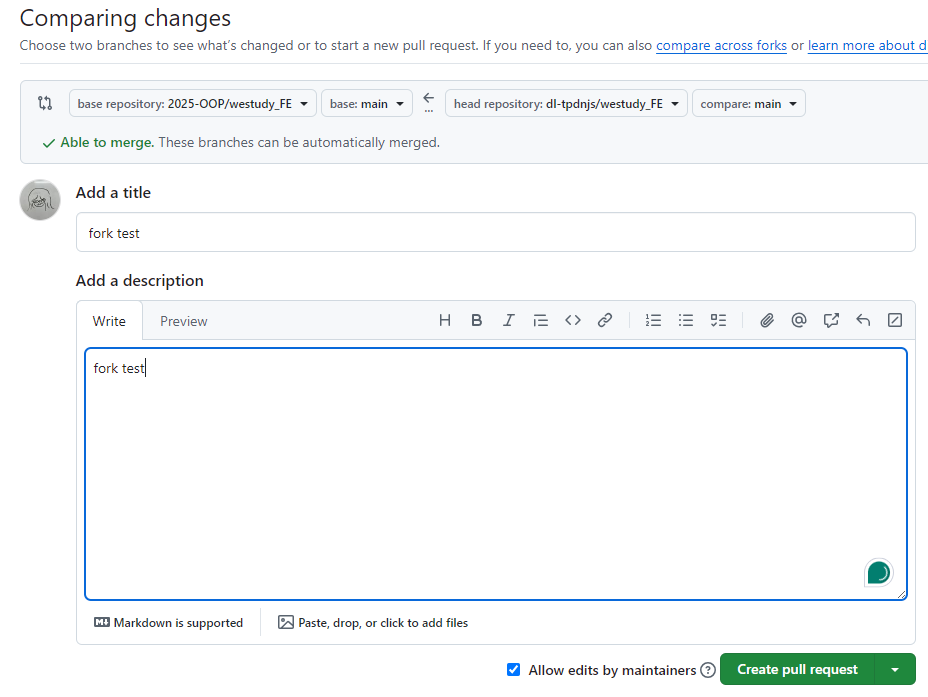Open the compare: main branch dropdown
Viewport: 928px width, 697px height.
coord(748,104)
